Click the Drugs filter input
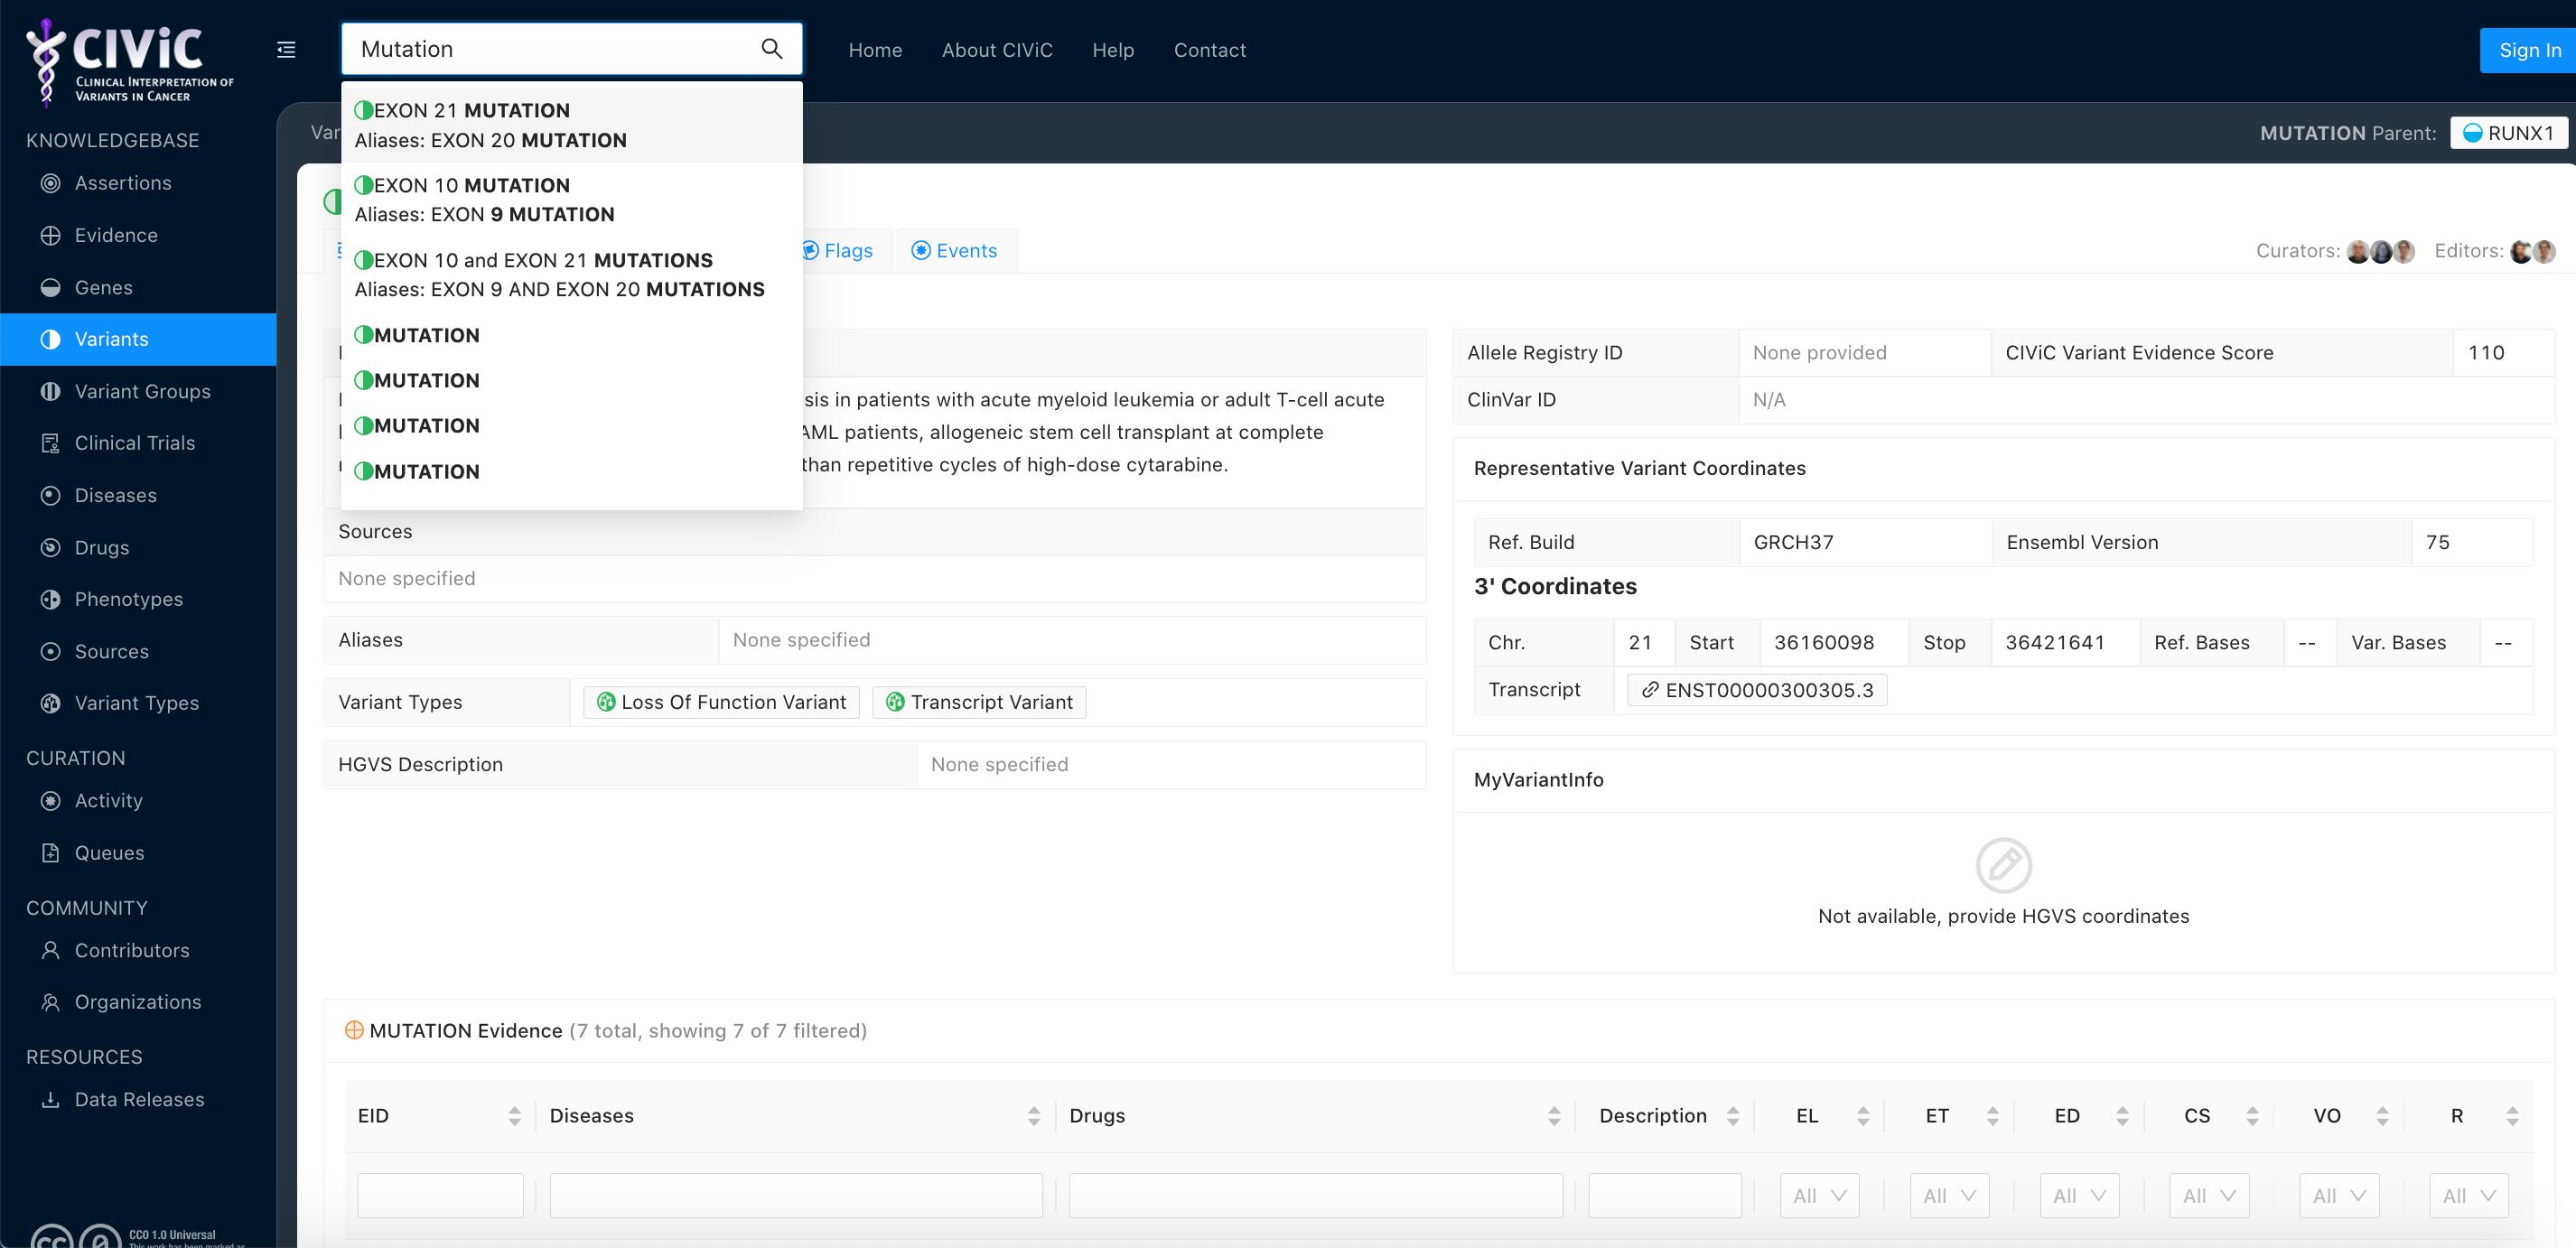 [1316, 1195]
